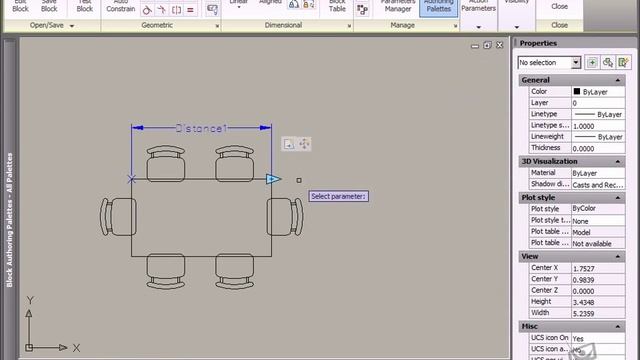Click the move gizmo icon near the cursor
The height and width of the screenshot is (360, 640).
[304, 144]
